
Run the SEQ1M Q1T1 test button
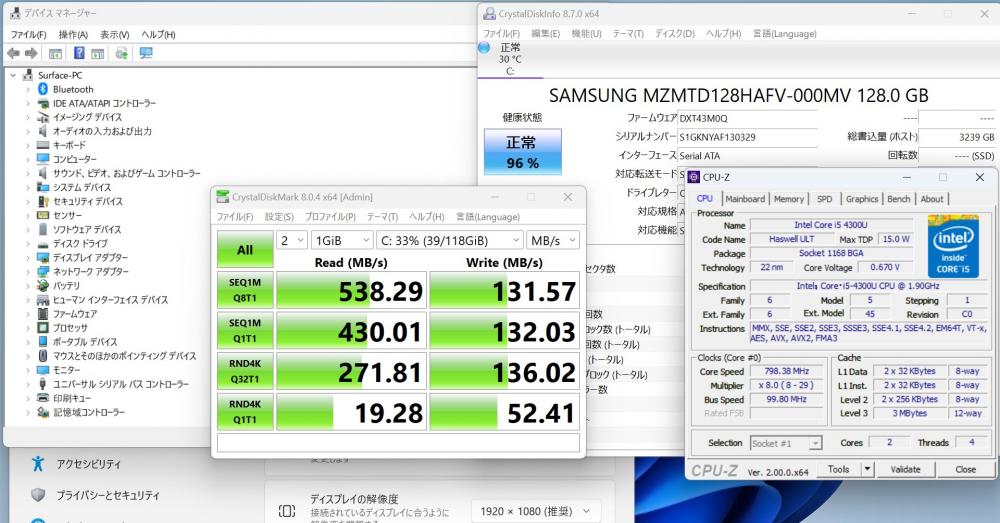245,331
